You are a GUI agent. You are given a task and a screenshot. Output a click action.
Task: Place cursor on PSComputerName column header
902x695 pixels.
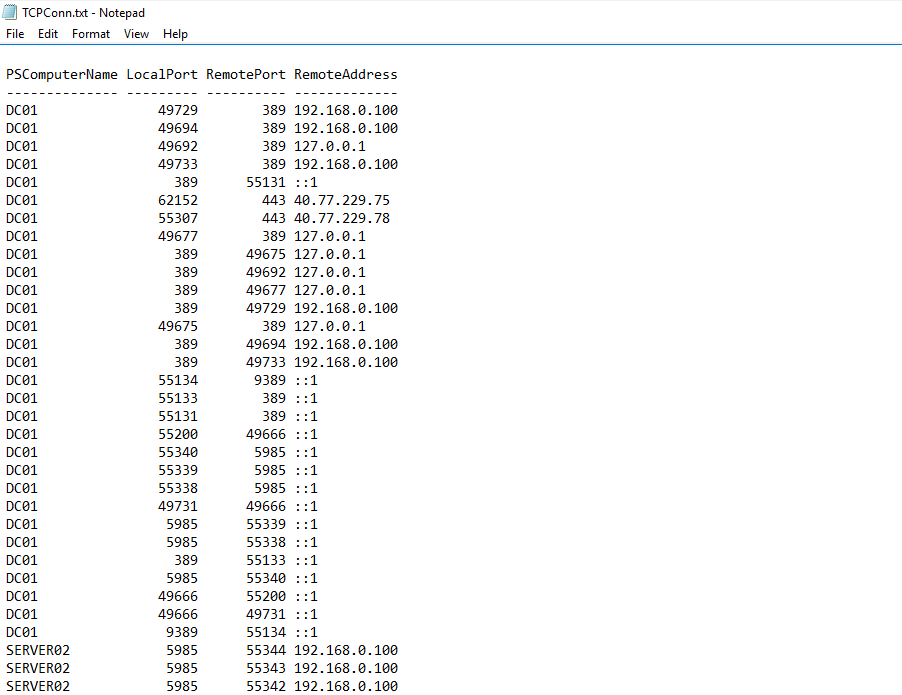(x=62, y=74)
